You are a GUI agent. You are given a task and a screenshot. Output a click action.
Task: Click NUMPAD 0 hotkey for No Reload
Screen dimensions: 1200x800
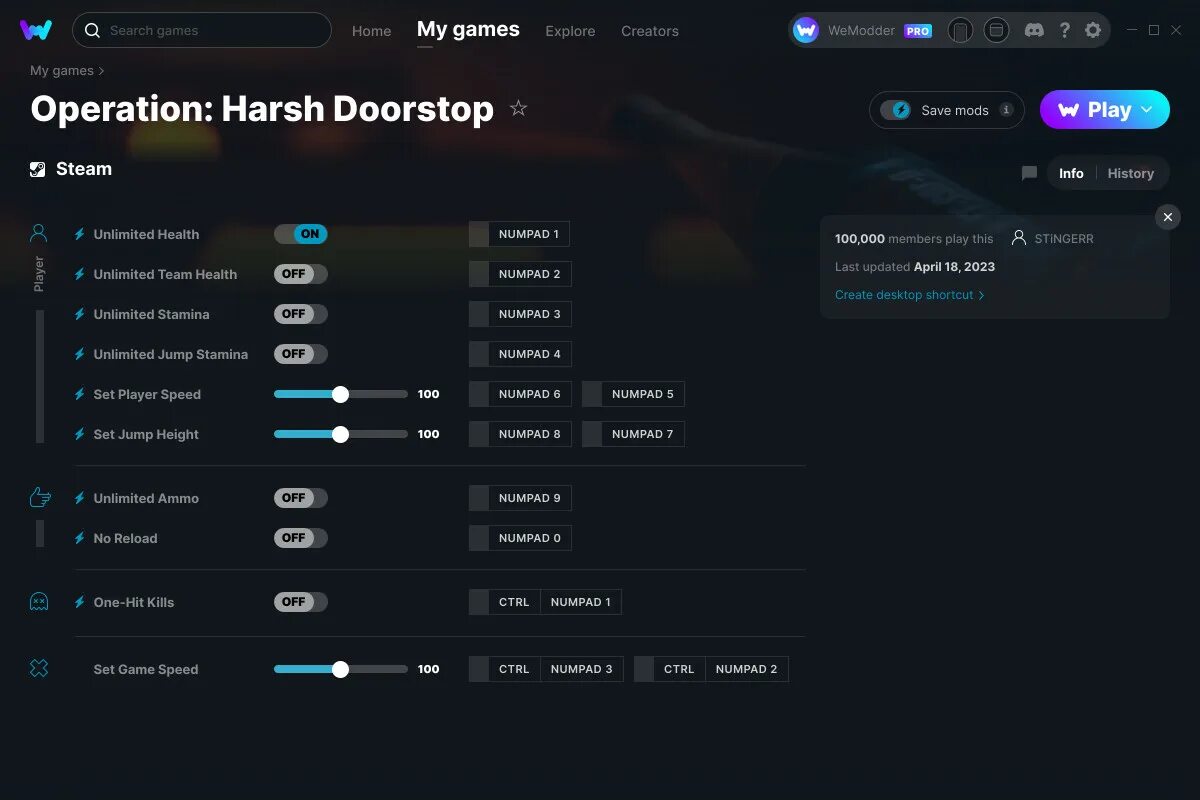click(x=519, y=538)
